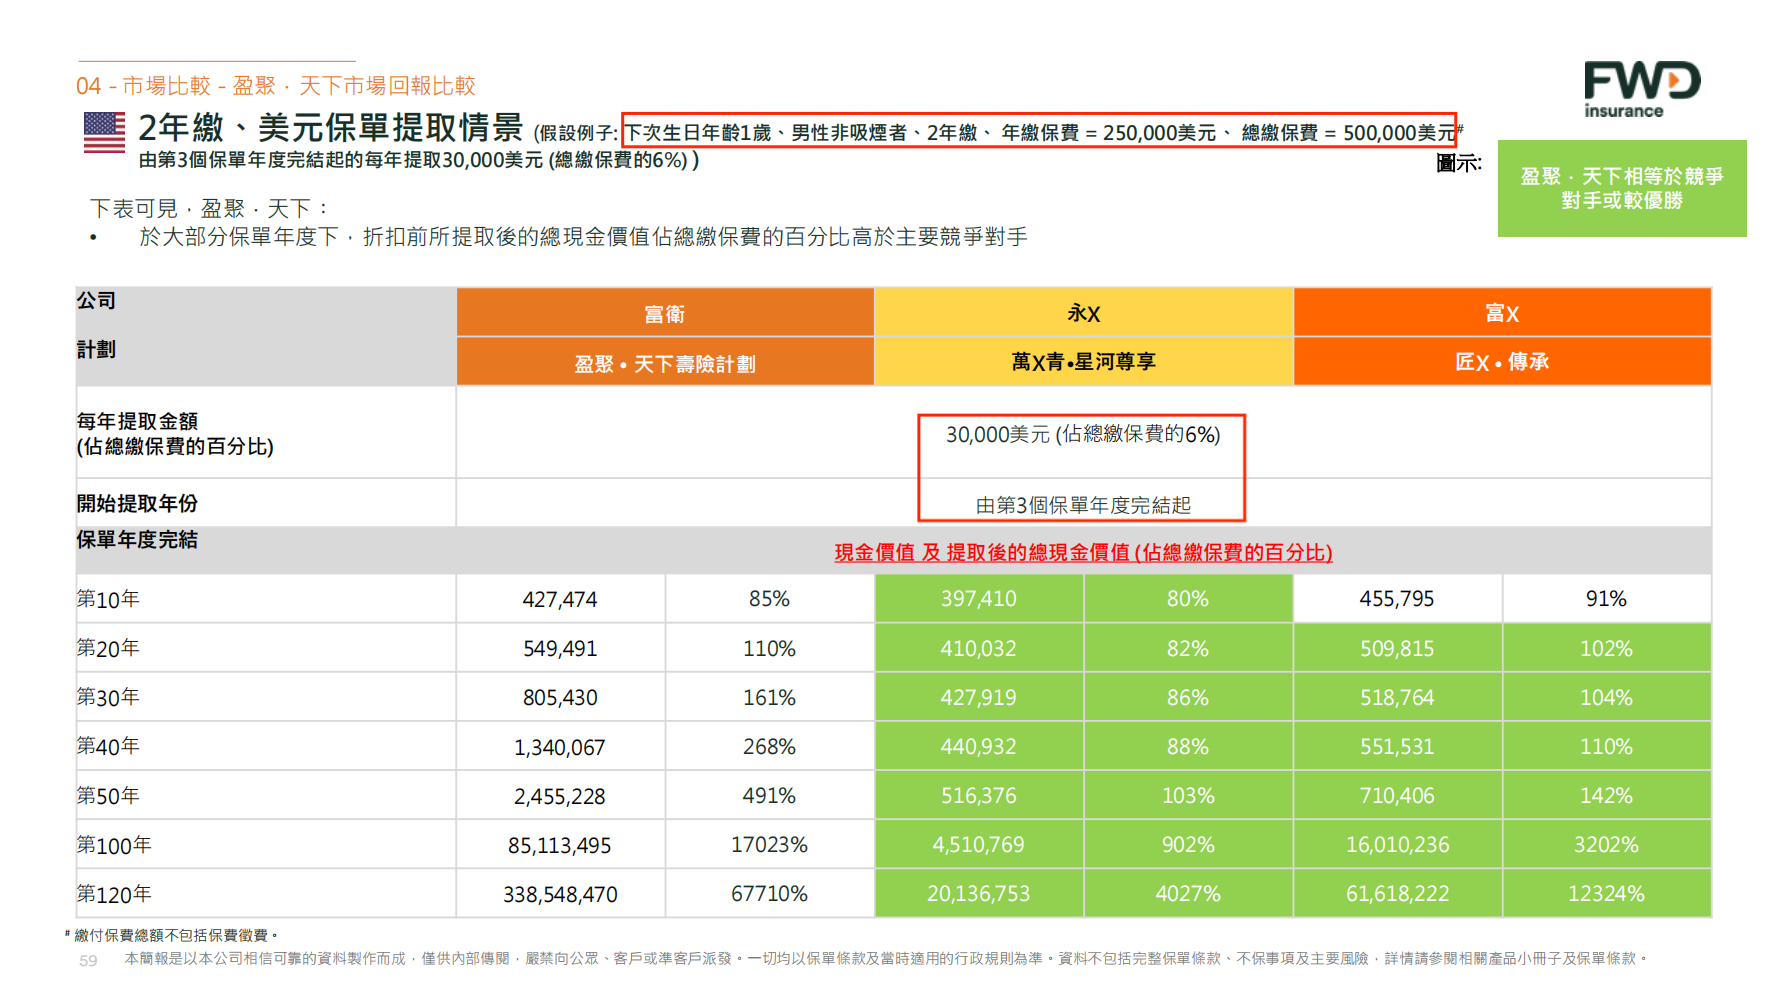
Task: Click the 902% cell
Action: pos(1188,845)
